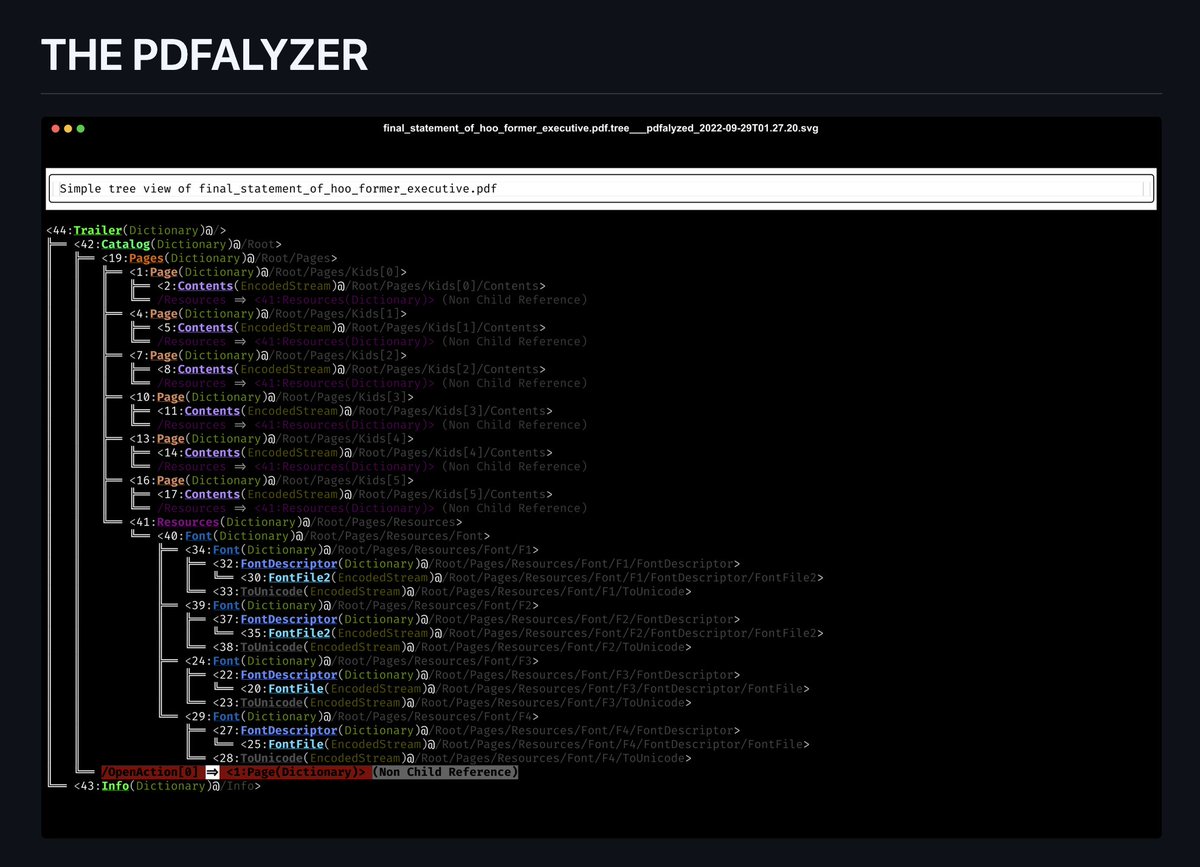This screenshot has width=1200, height=867.
Task: Click the <32:FontDescriptor row for F1
Action: pyautogui.click(x=476, y=564)
